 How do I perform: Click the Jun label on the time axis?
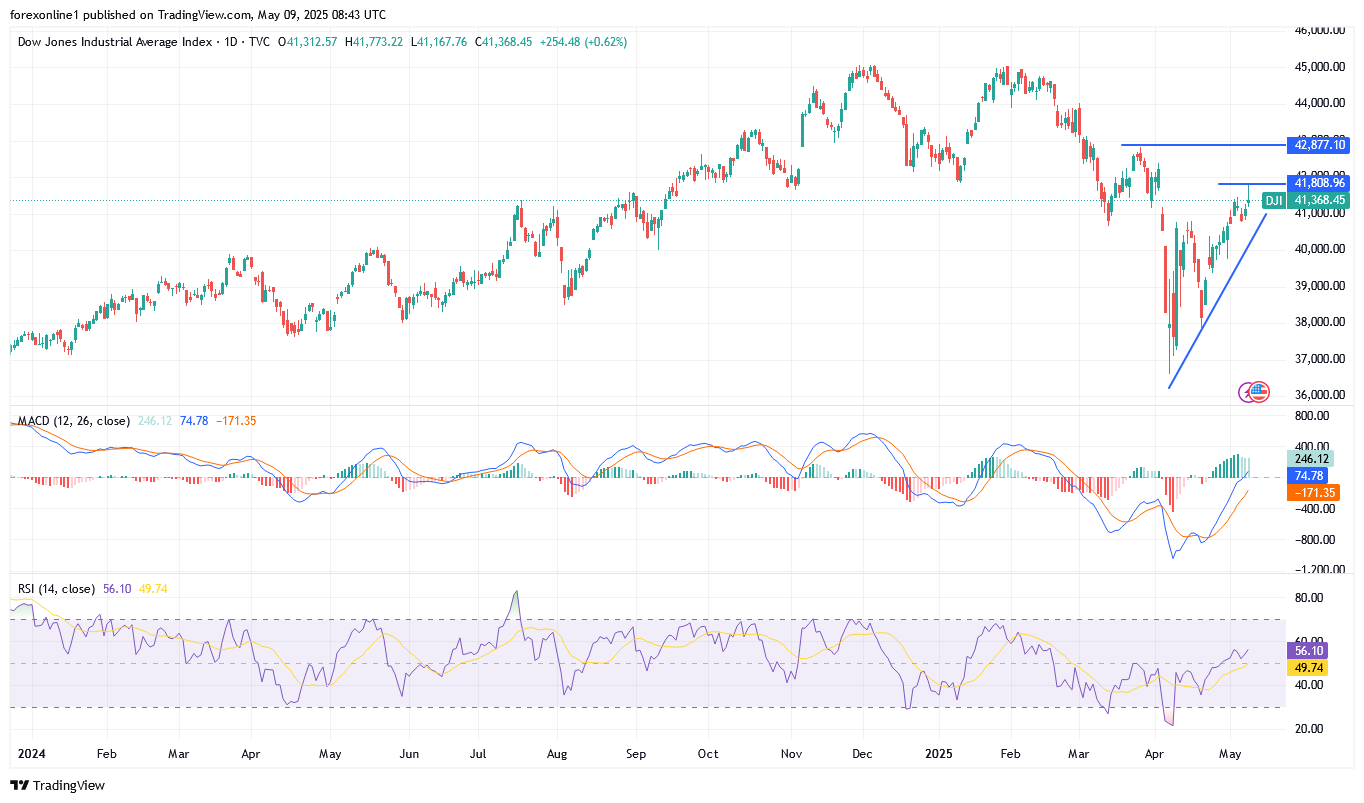[x=407, y=753]
